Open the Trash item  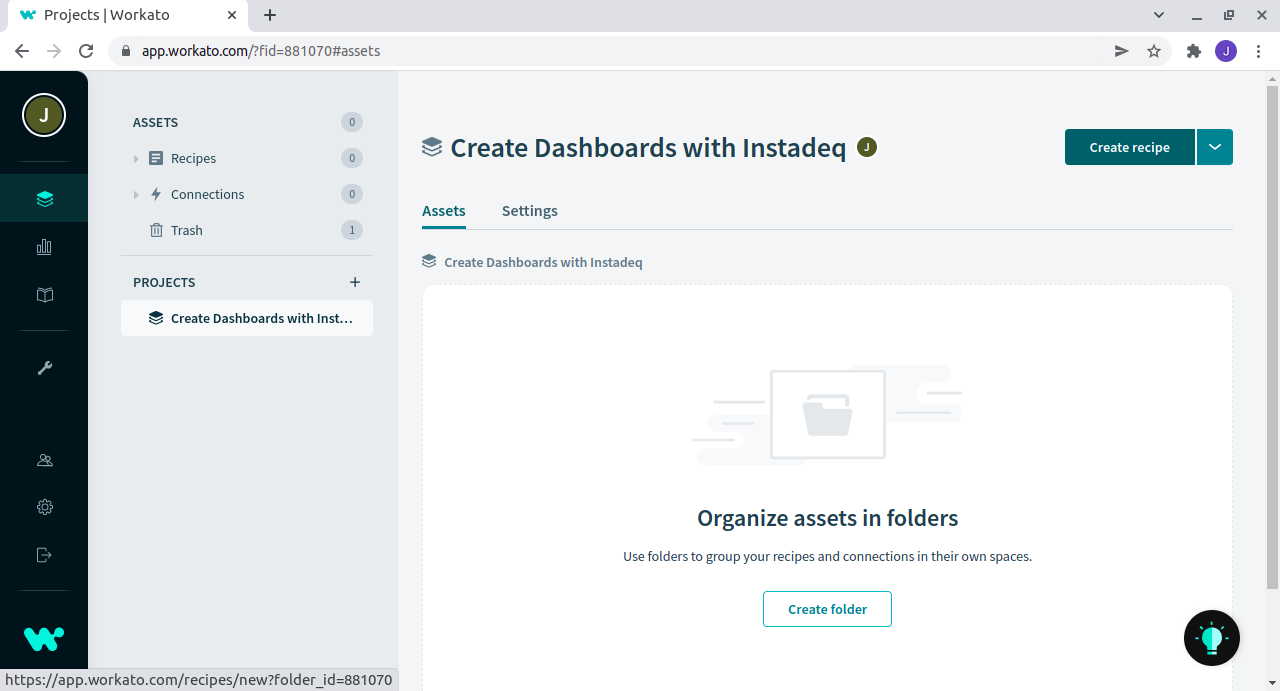pos(186,230)
